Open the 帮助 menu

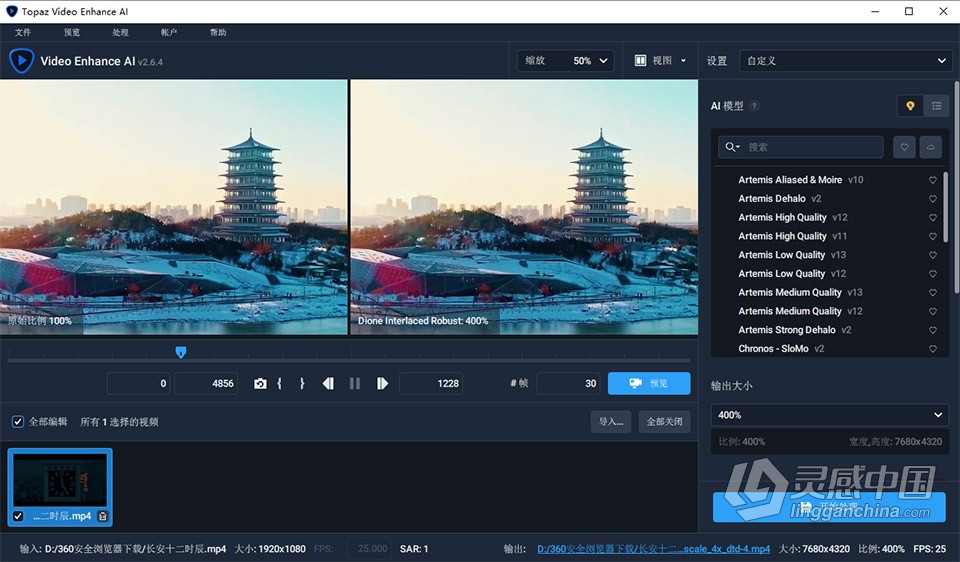coord(218,32)
